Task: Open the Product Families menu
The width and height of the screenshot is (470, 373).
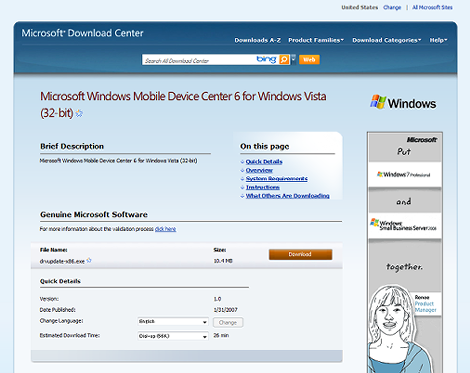Action: [x=316, y=40]
